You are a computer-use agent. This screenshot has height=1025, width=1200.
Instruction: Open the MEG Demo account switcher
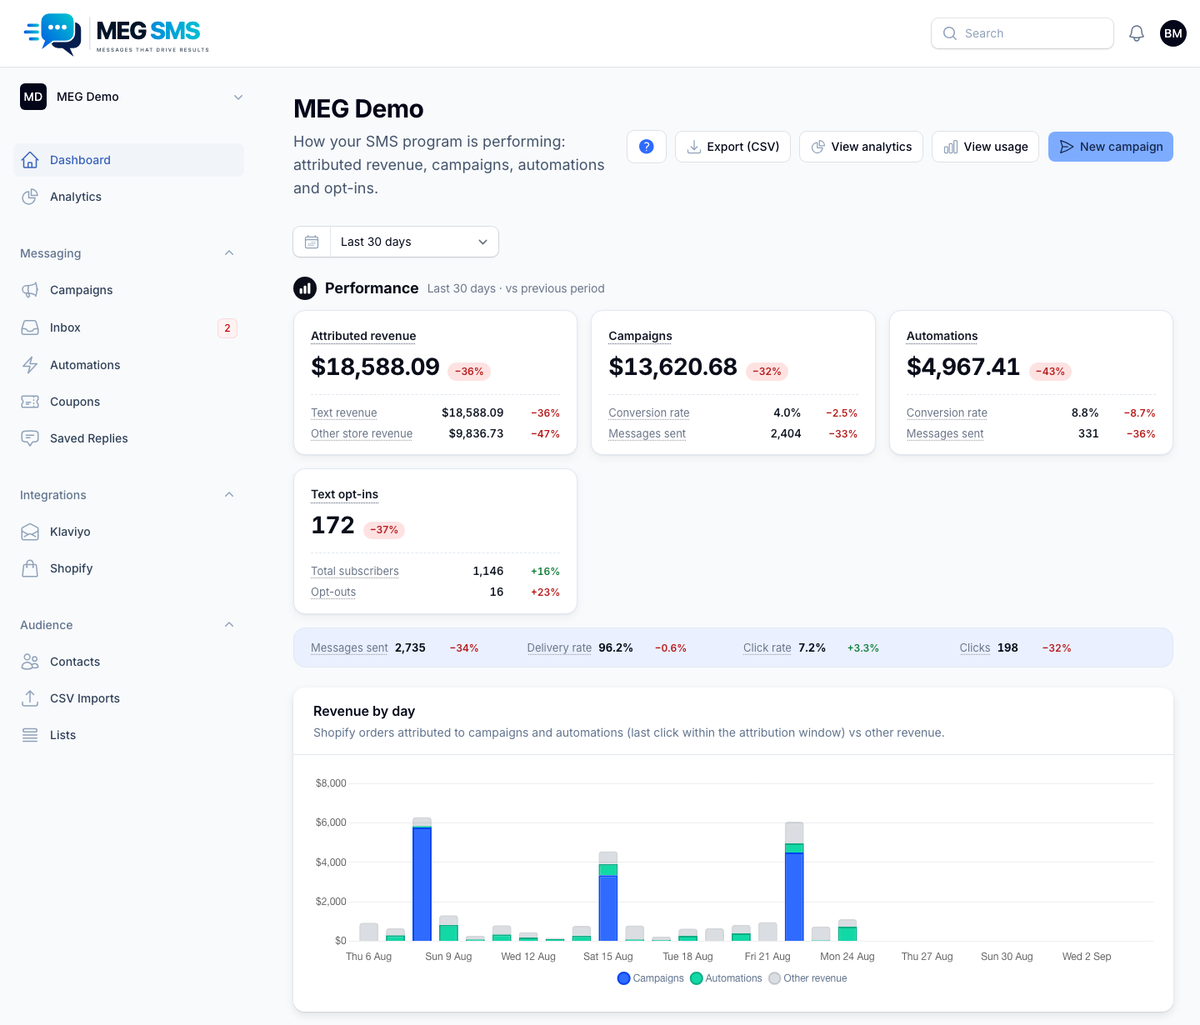click(x=132, y=97)
